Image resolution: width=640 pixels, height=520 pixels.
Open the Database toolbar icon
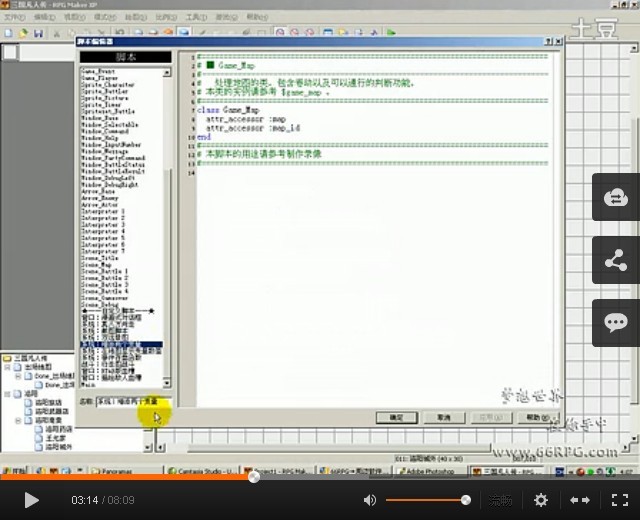328,33
